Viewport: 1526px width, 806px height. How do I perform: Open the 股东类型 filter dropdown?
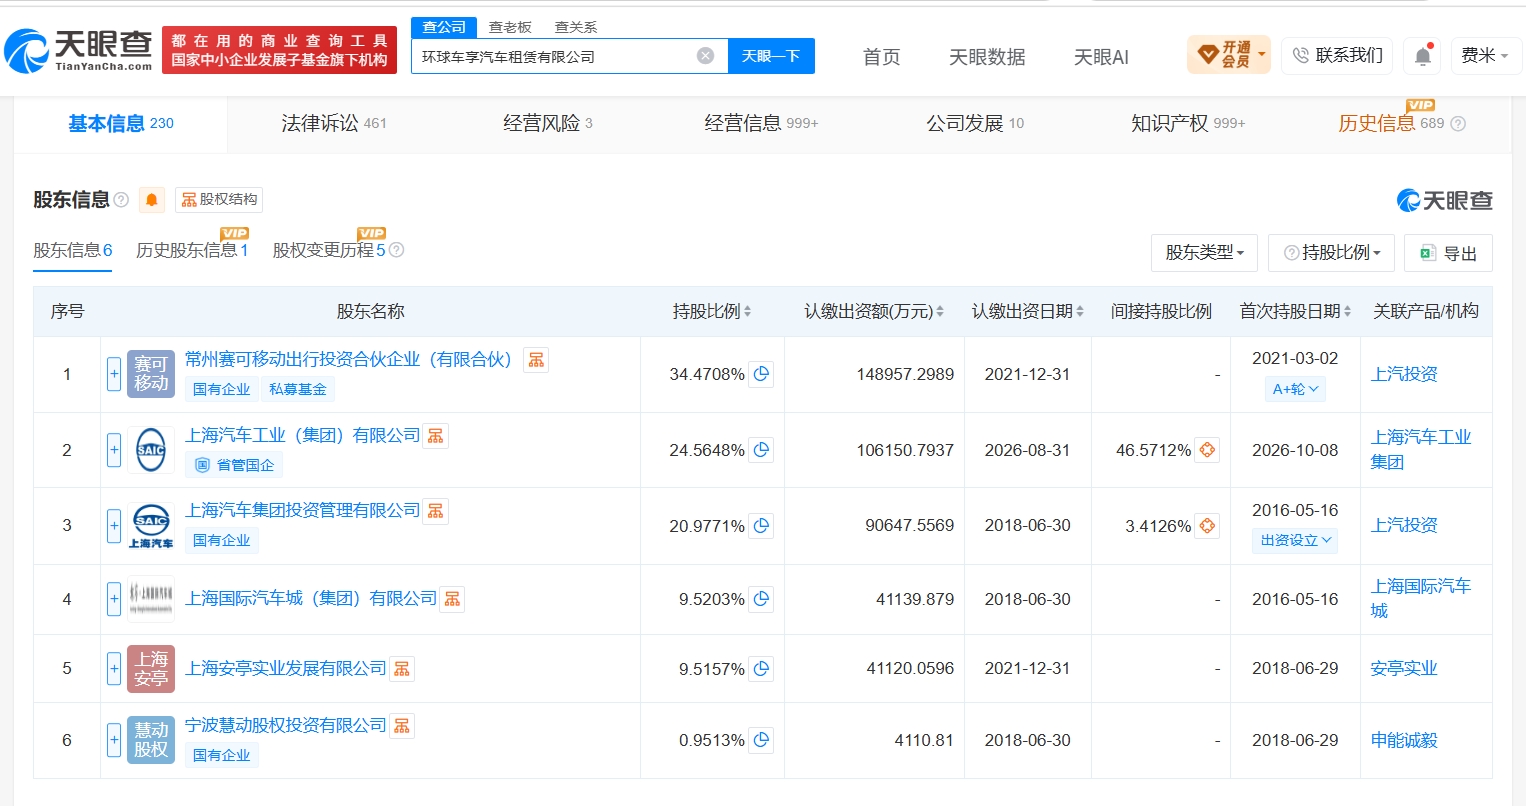click(x=1204, y=253)
